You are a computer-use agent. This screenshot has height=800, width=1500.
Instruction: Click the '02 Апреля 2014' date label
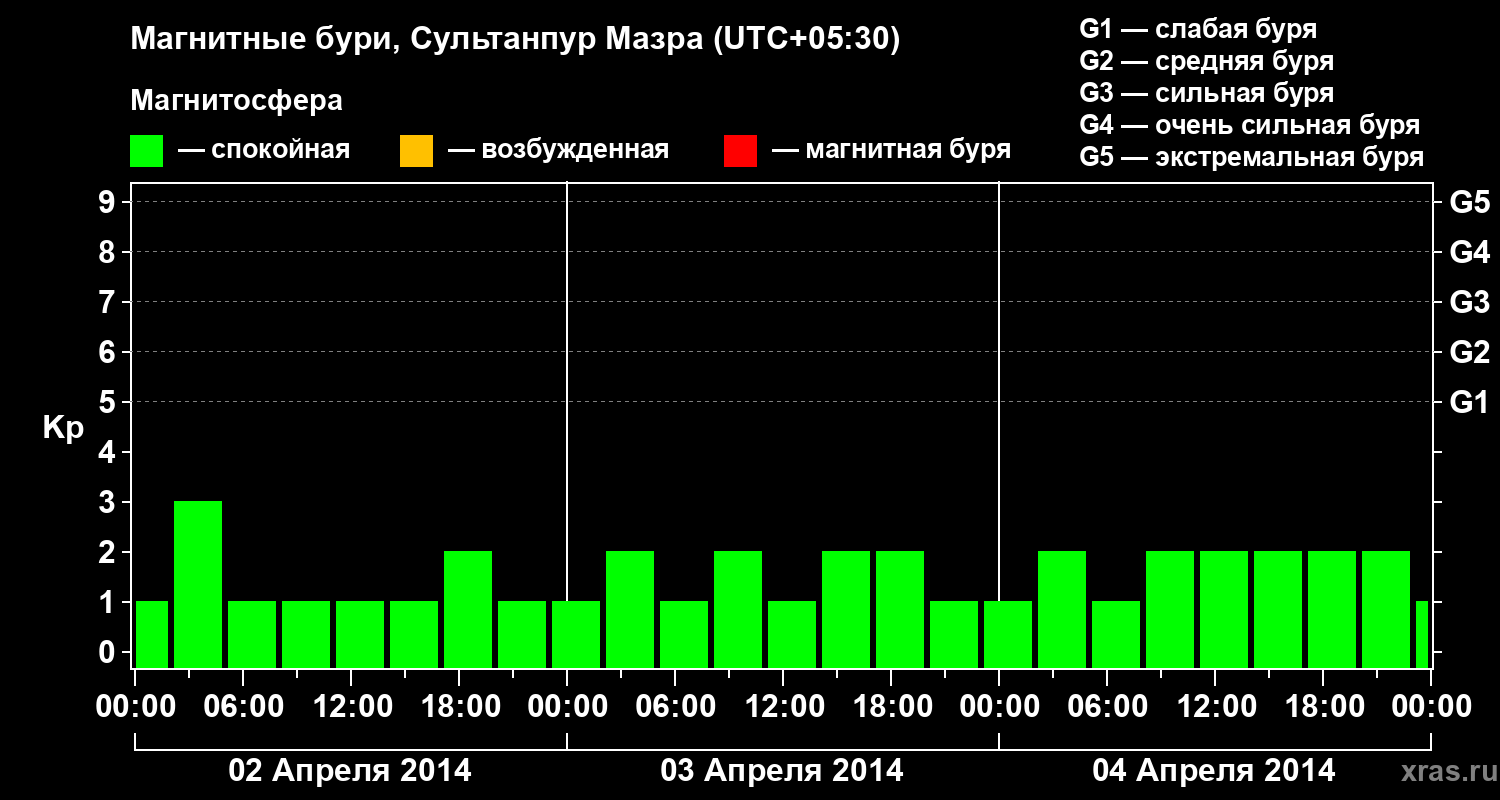[x=350, y=771]
